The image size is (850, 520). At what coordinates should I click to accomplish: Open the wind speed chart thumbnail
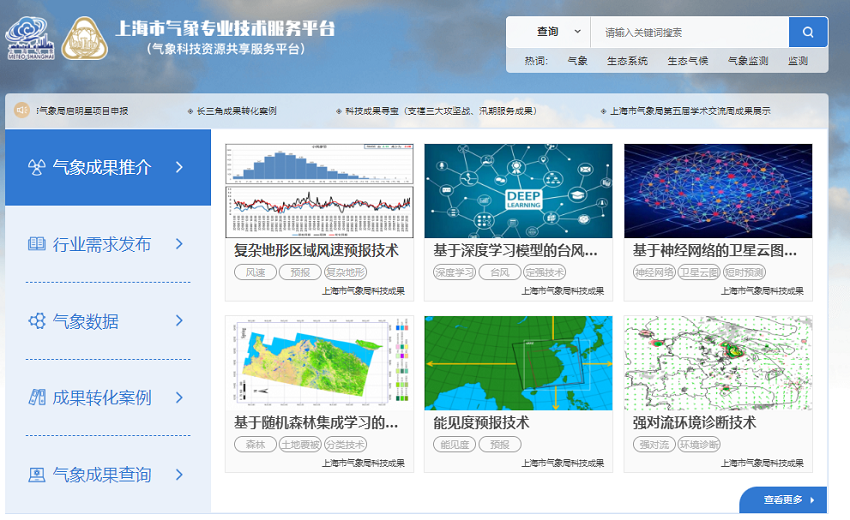(x=319, y=191)
